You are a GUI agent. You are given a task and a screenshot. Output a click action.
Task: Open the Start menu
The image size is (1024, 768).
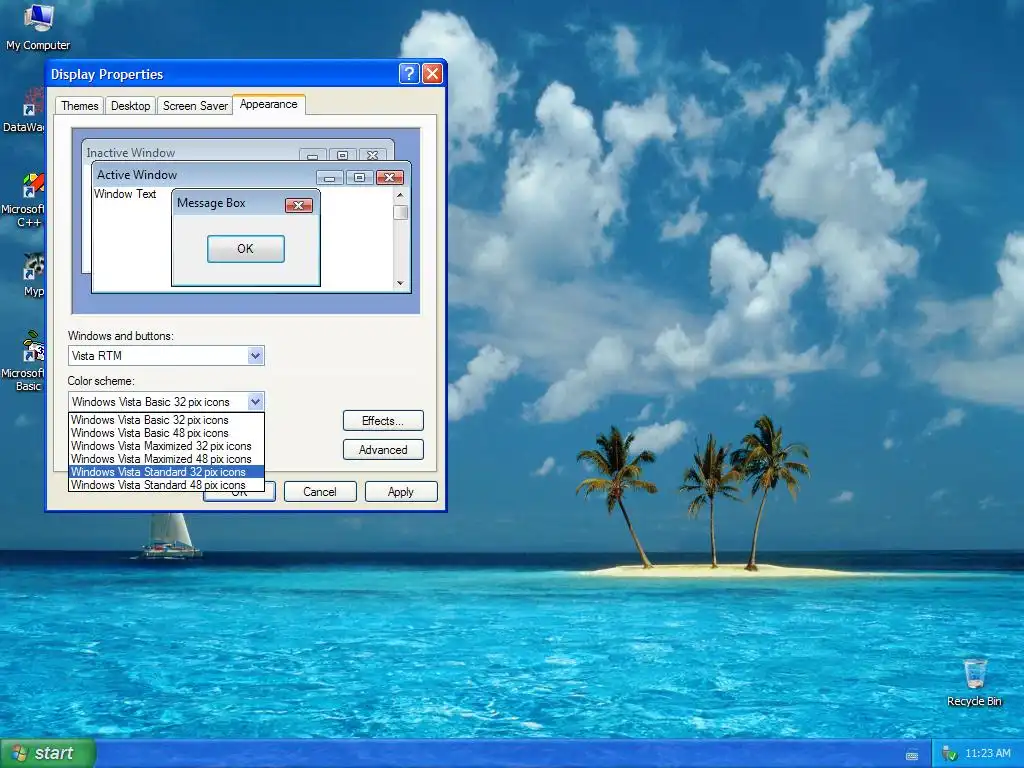pyautogui.click(x=47, y=753)
